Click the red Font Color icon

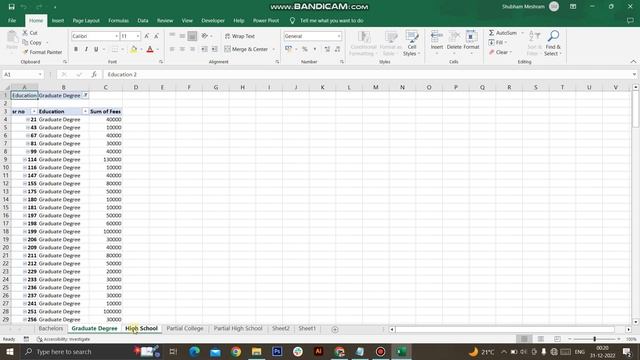[150, 49]
